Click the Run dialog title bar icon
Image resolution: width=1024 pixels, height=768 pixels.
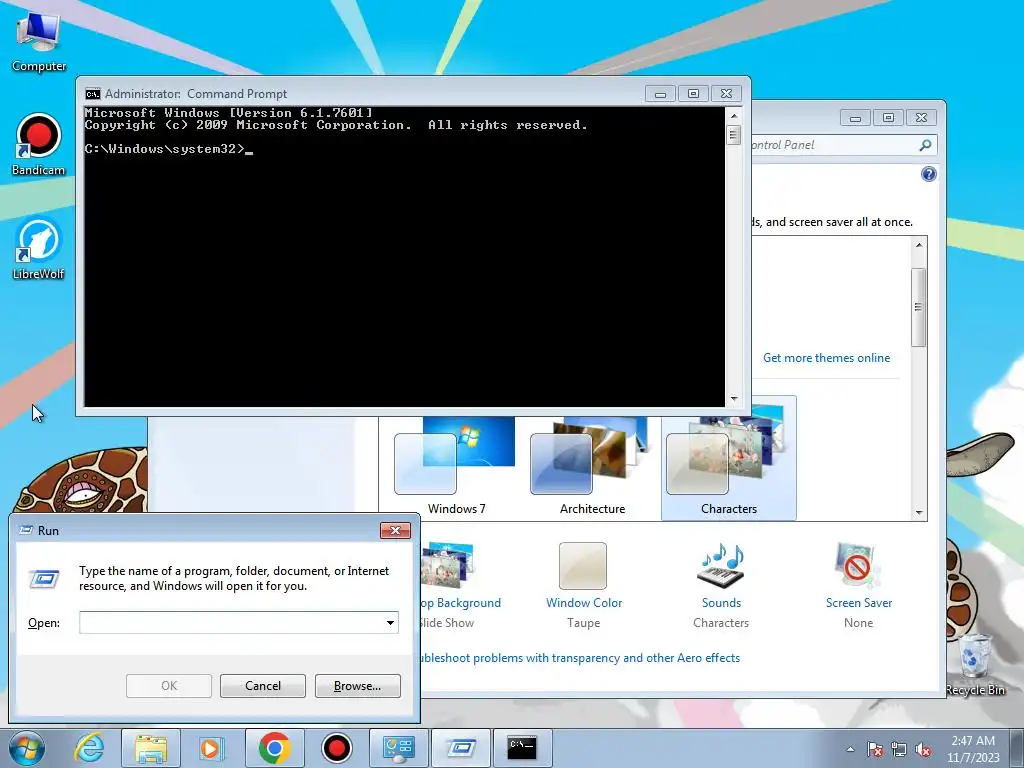[26, 530]
